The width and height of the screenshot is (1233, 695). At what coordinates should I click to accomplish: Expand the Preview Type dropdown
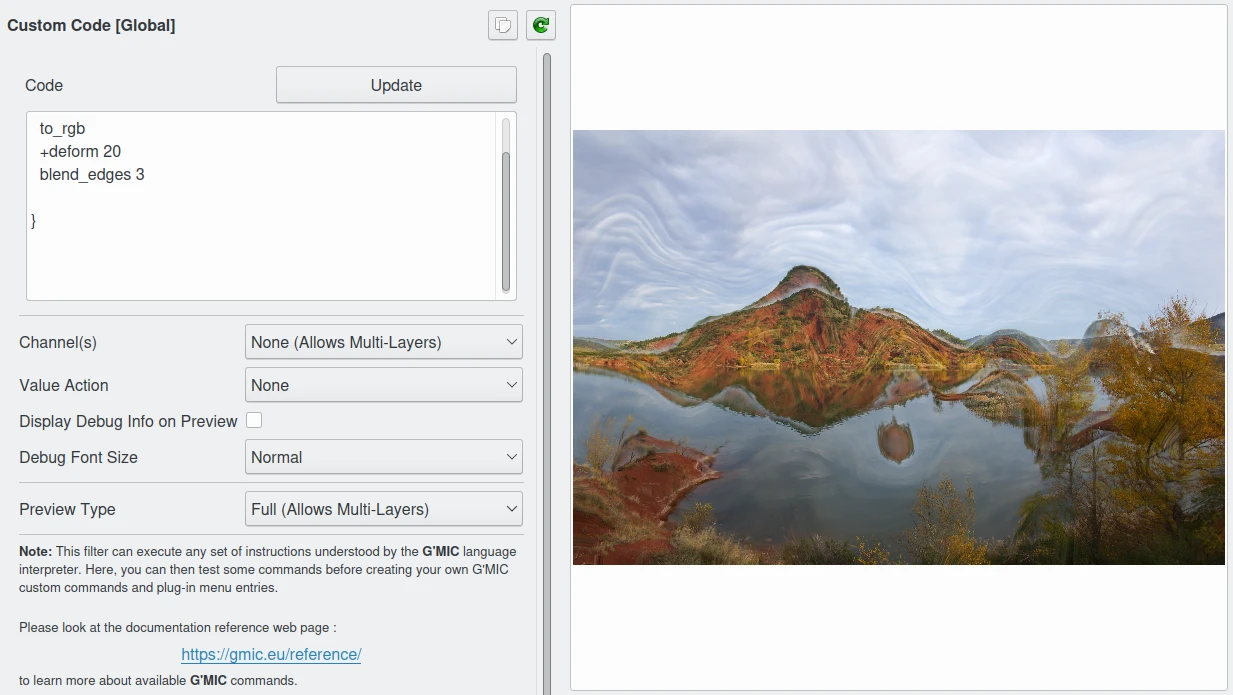tap(383, 509)
